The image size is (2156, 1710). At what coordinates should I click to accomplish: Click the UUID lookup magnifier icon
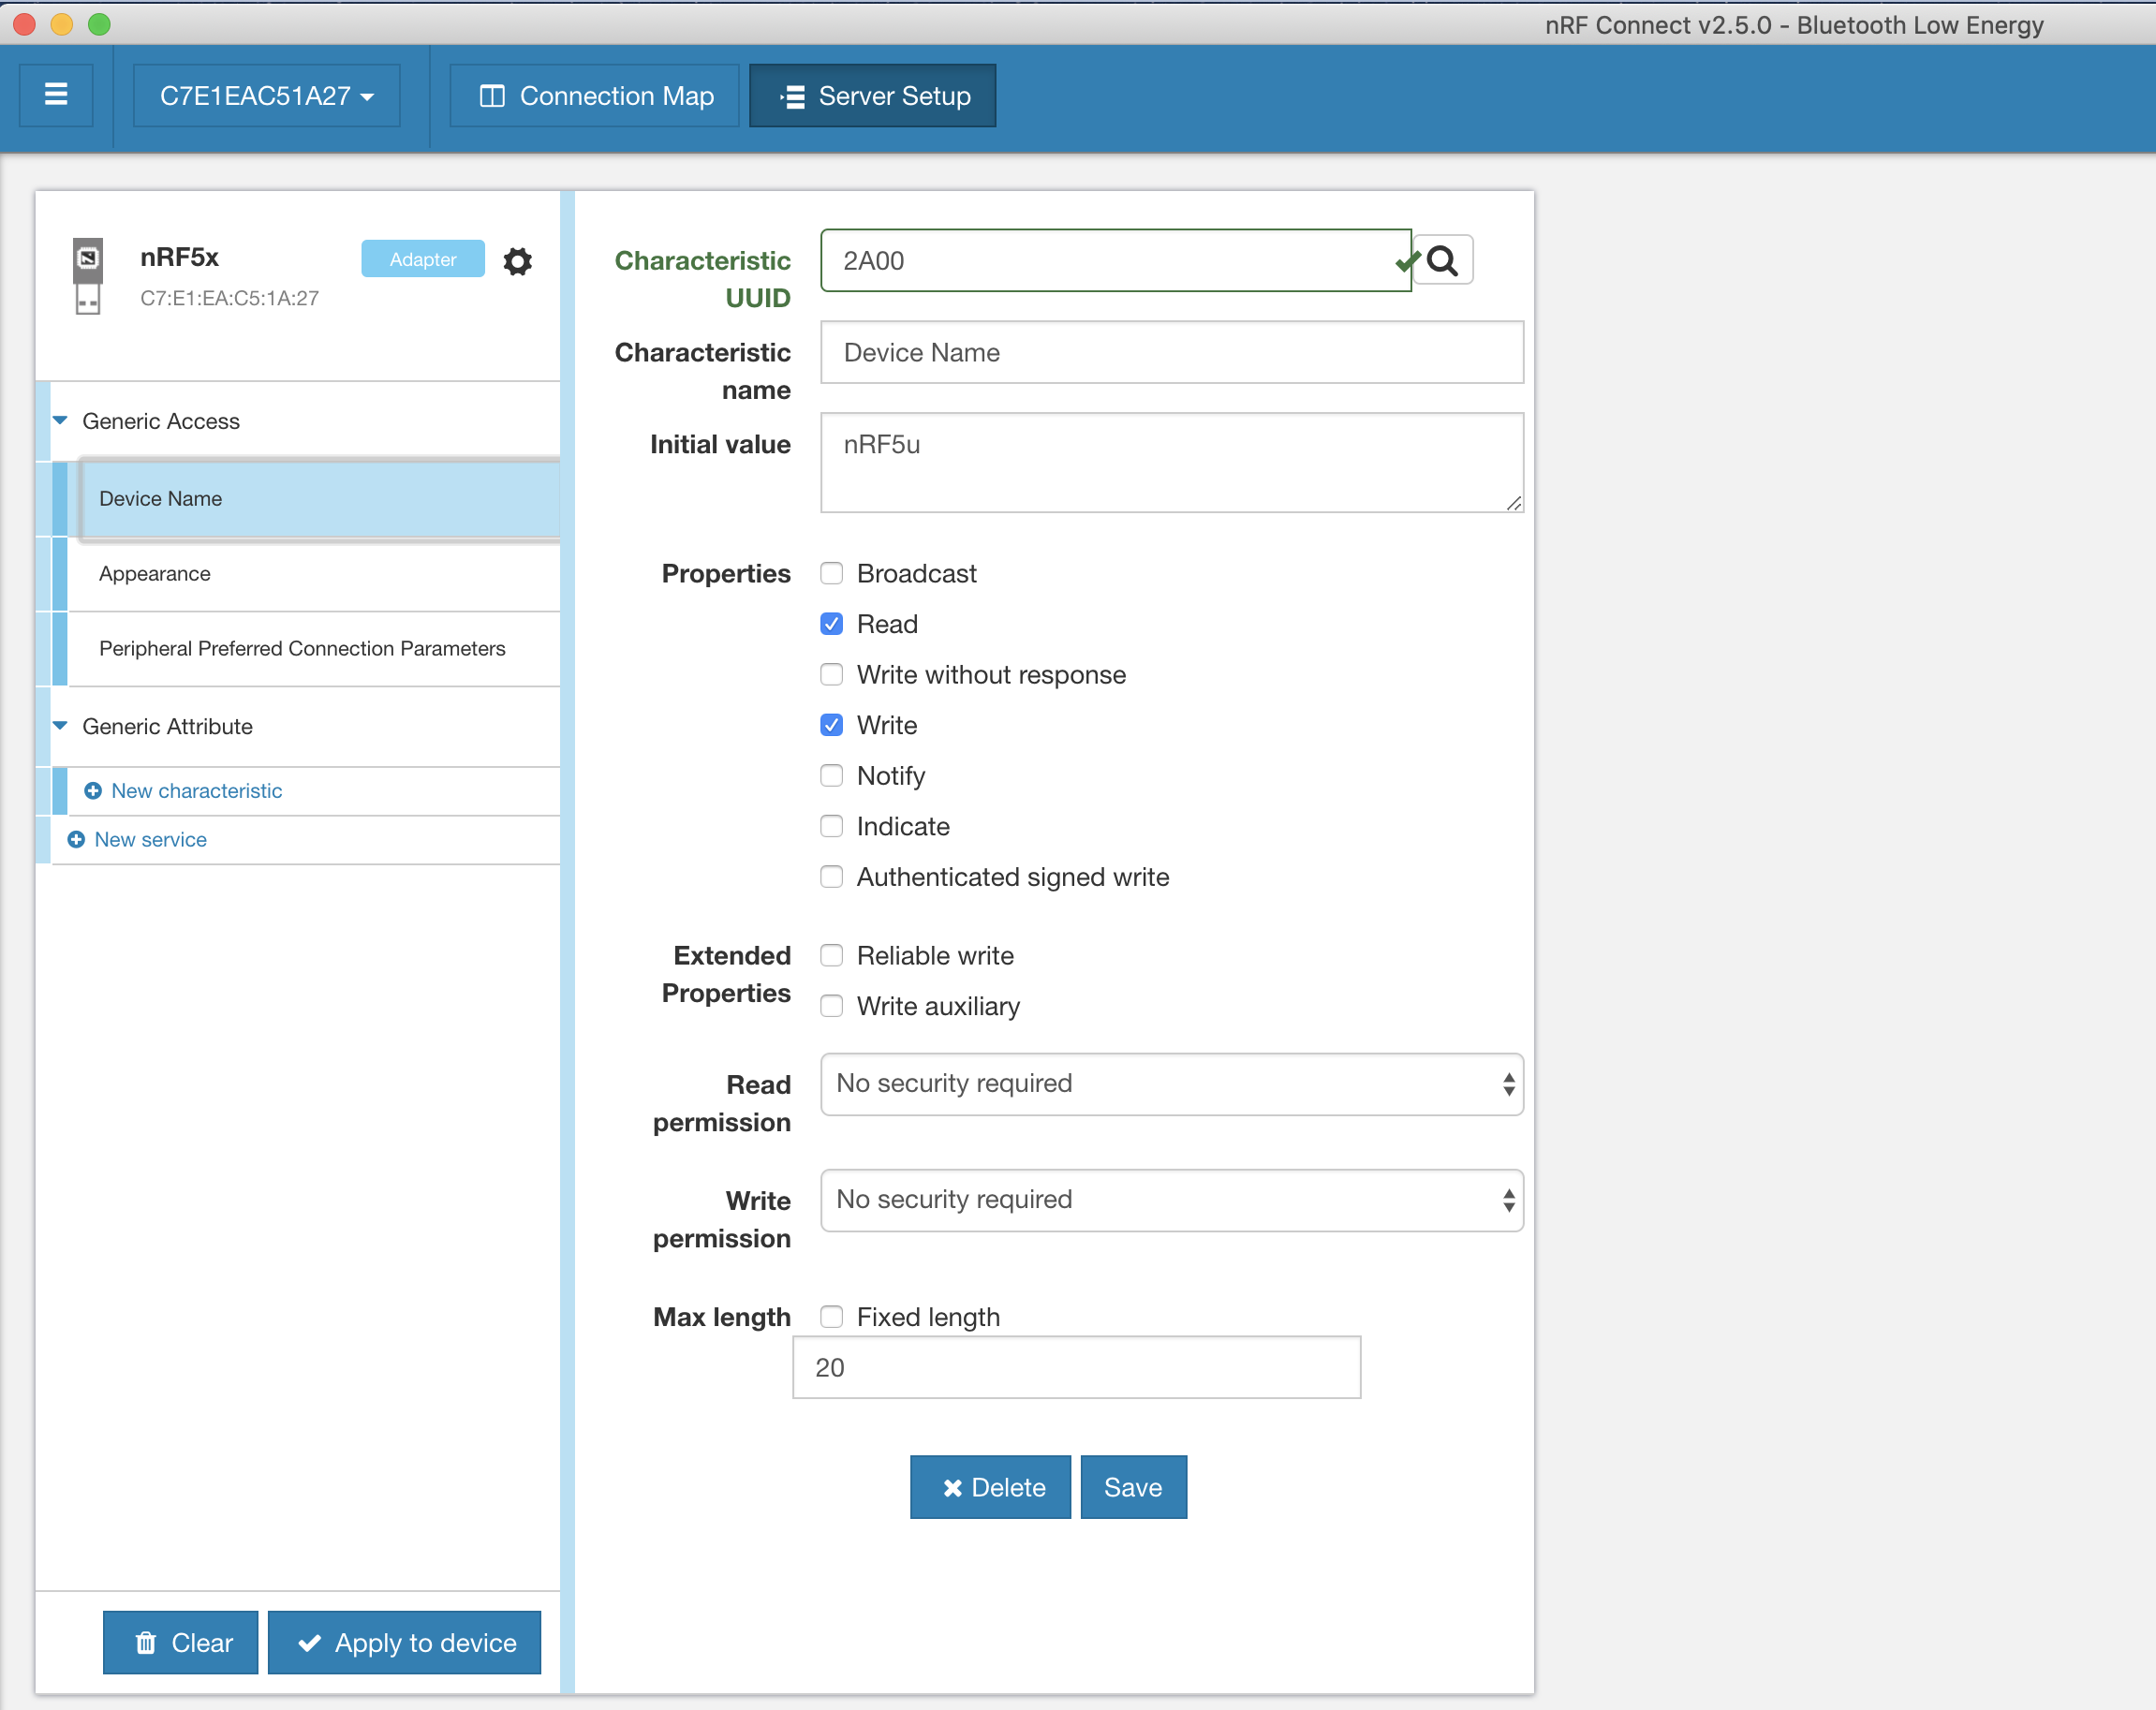[1441, 260]
